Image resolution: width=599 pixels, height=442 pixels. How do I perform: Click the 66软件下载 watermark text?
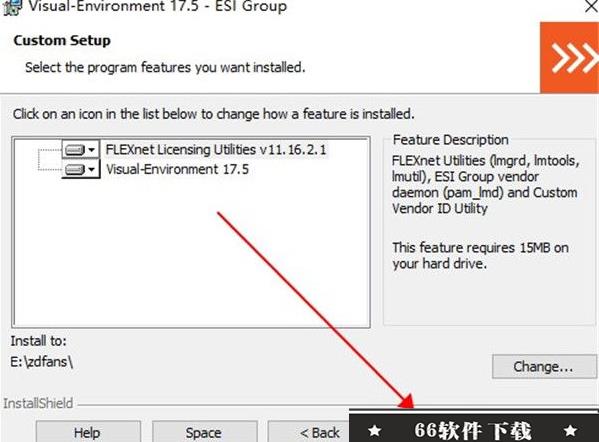coord(473,431)
